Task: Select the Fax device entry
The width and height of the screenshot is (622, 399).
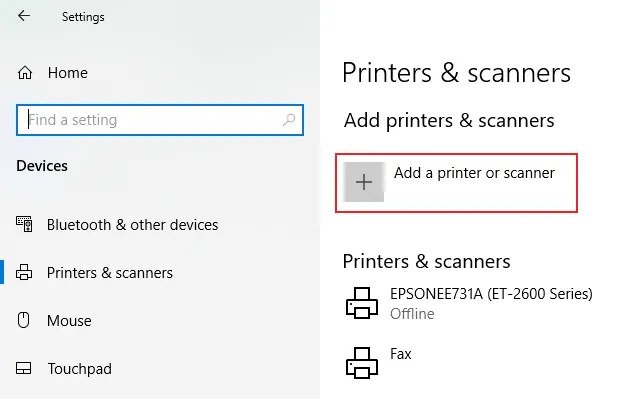Action: pos(401,354)
